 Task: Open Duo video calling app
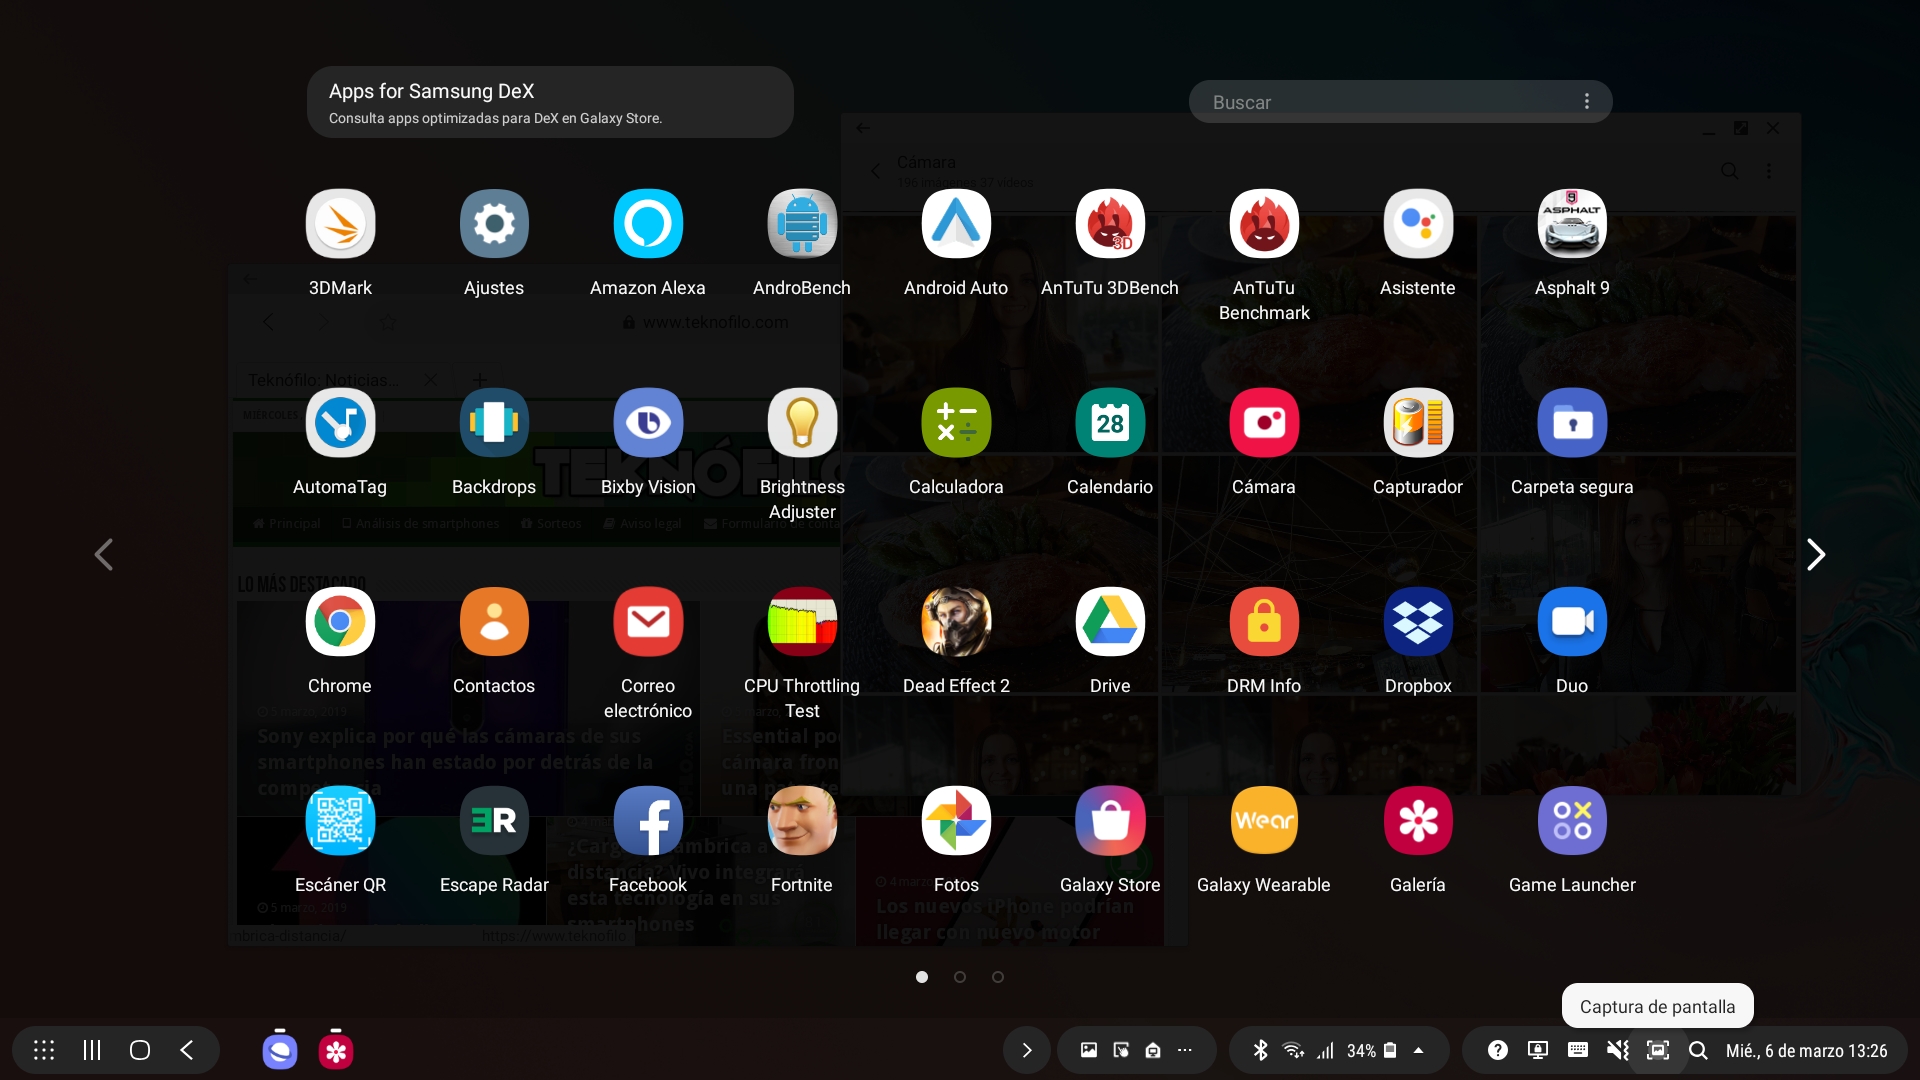pyautogui.click(x=1572, y=622)
